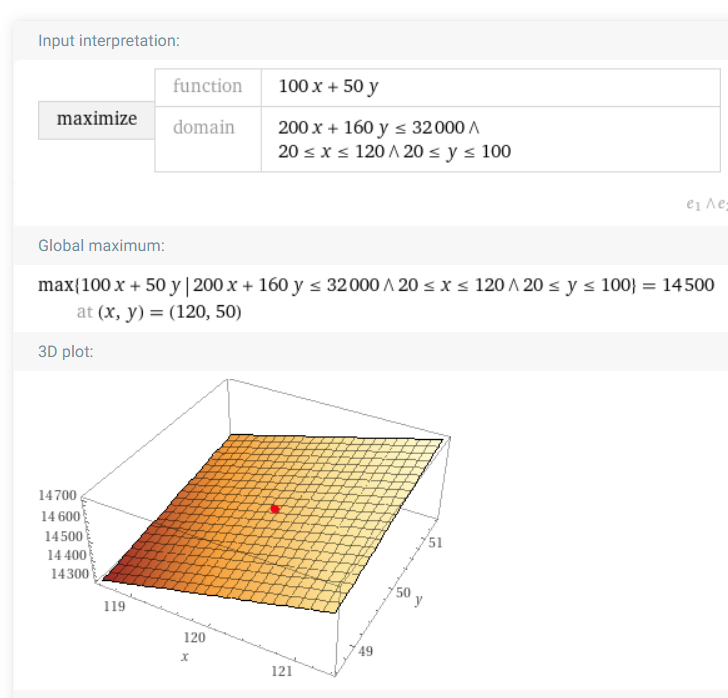The image size is (728, 698).
Task: Click the 14300 tick label on plot
Action: [70, 574]
